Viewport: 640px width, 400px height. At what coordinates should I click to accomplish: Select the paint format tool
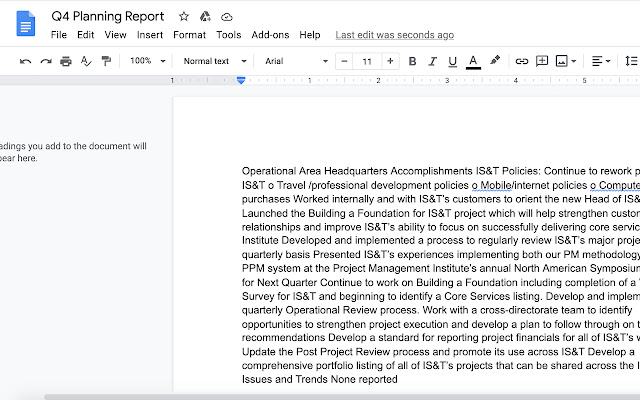106,61
